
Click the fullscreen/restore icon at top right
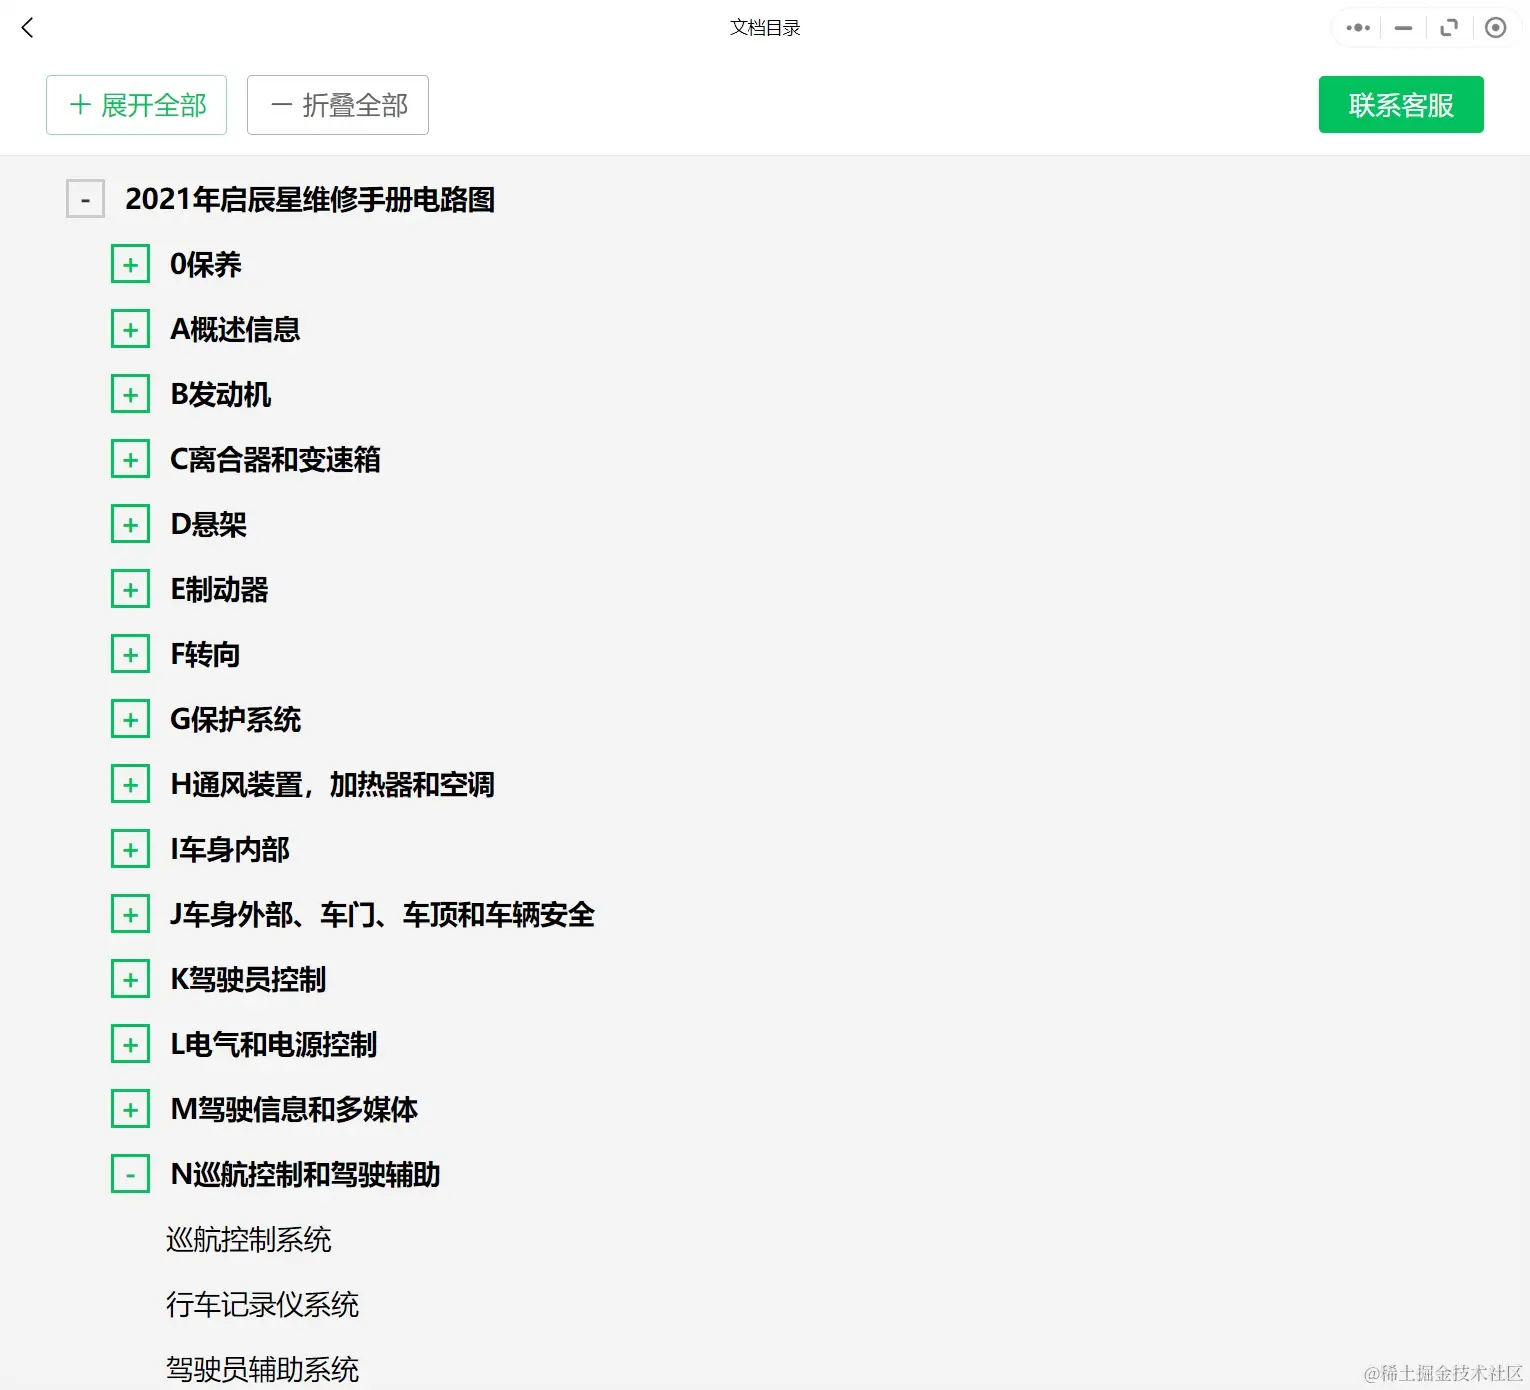point(1449,27)
